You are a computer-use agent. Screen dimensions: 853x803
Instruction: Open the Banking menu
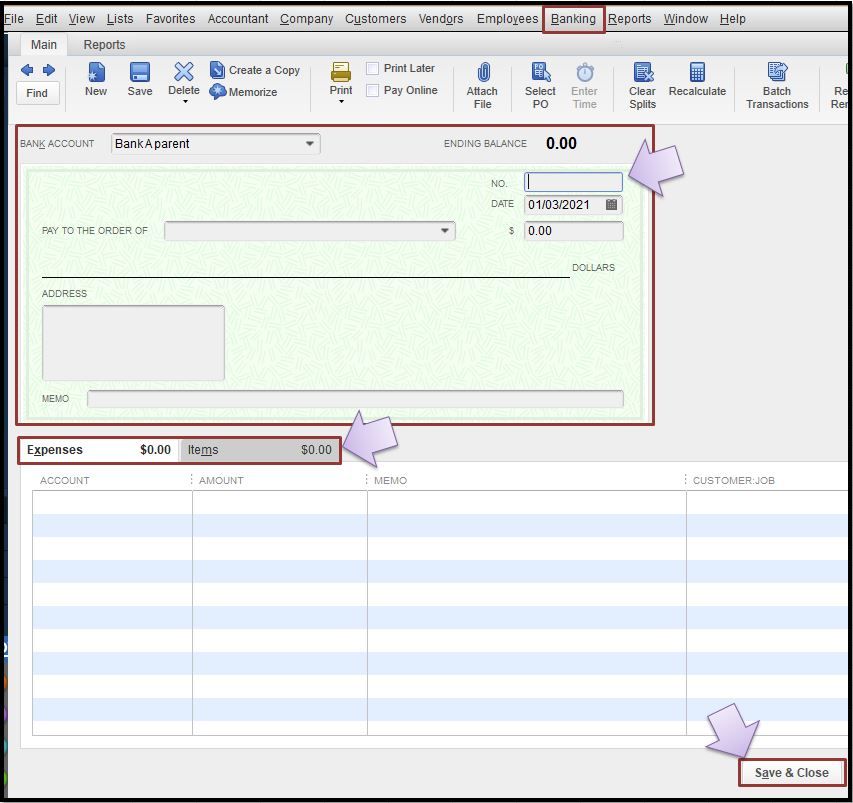click(x=573, y=19)
